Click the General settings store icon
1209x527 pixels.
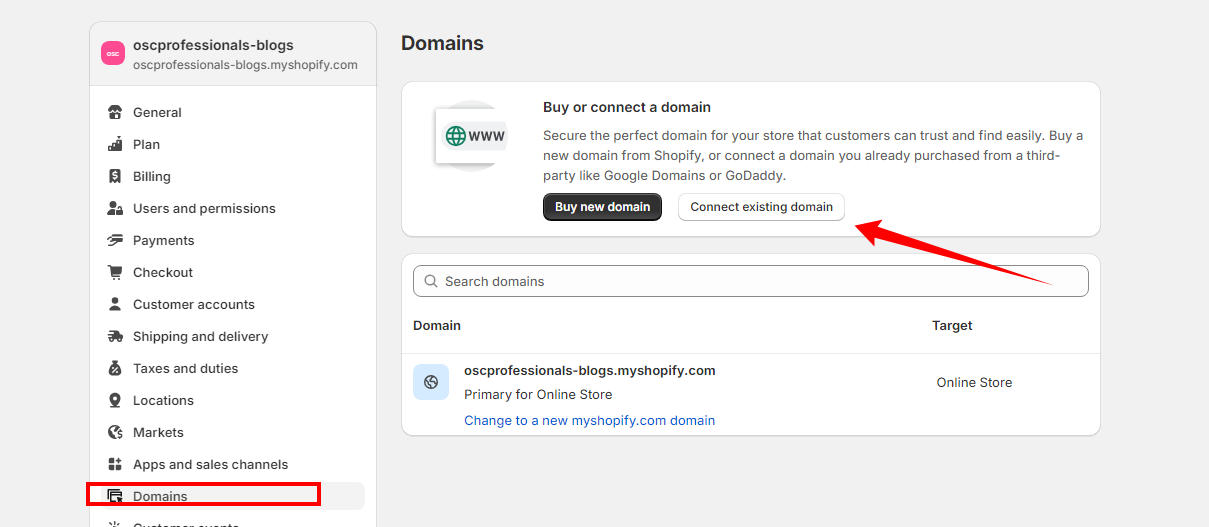pyautogui.click(x=115, y=112)
